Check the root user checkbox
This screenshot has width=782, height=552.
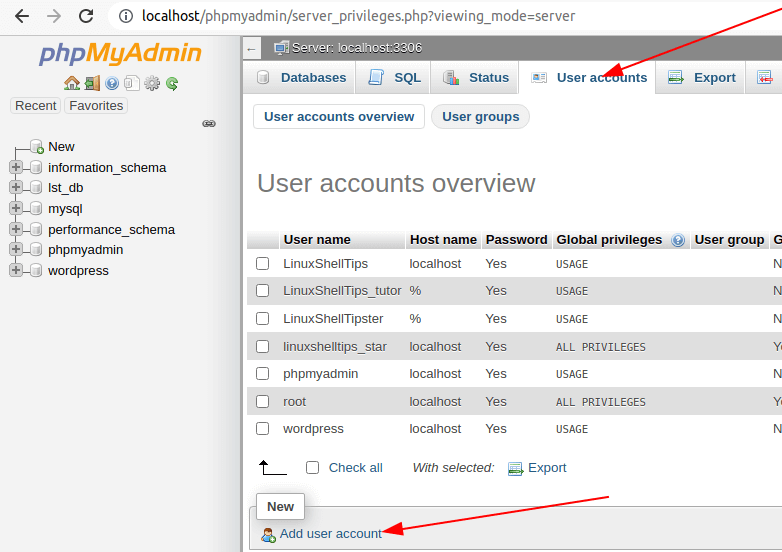click(262, 401)
